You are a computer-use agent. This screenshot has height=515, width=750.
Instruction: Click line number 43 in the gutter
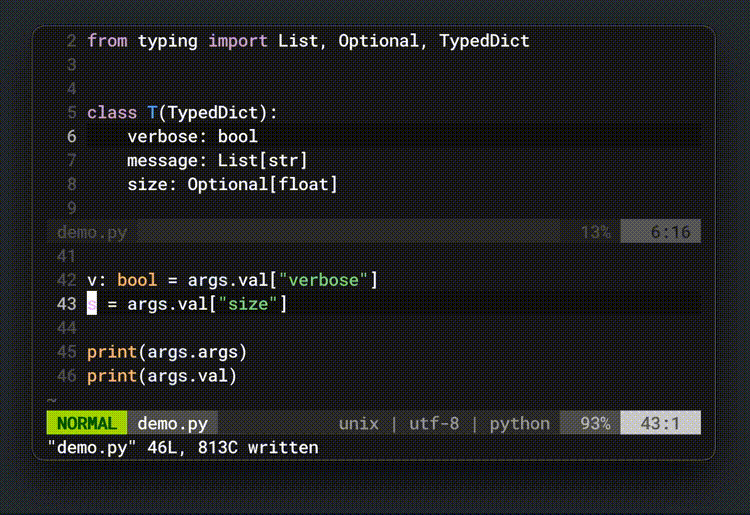[66, 304]
